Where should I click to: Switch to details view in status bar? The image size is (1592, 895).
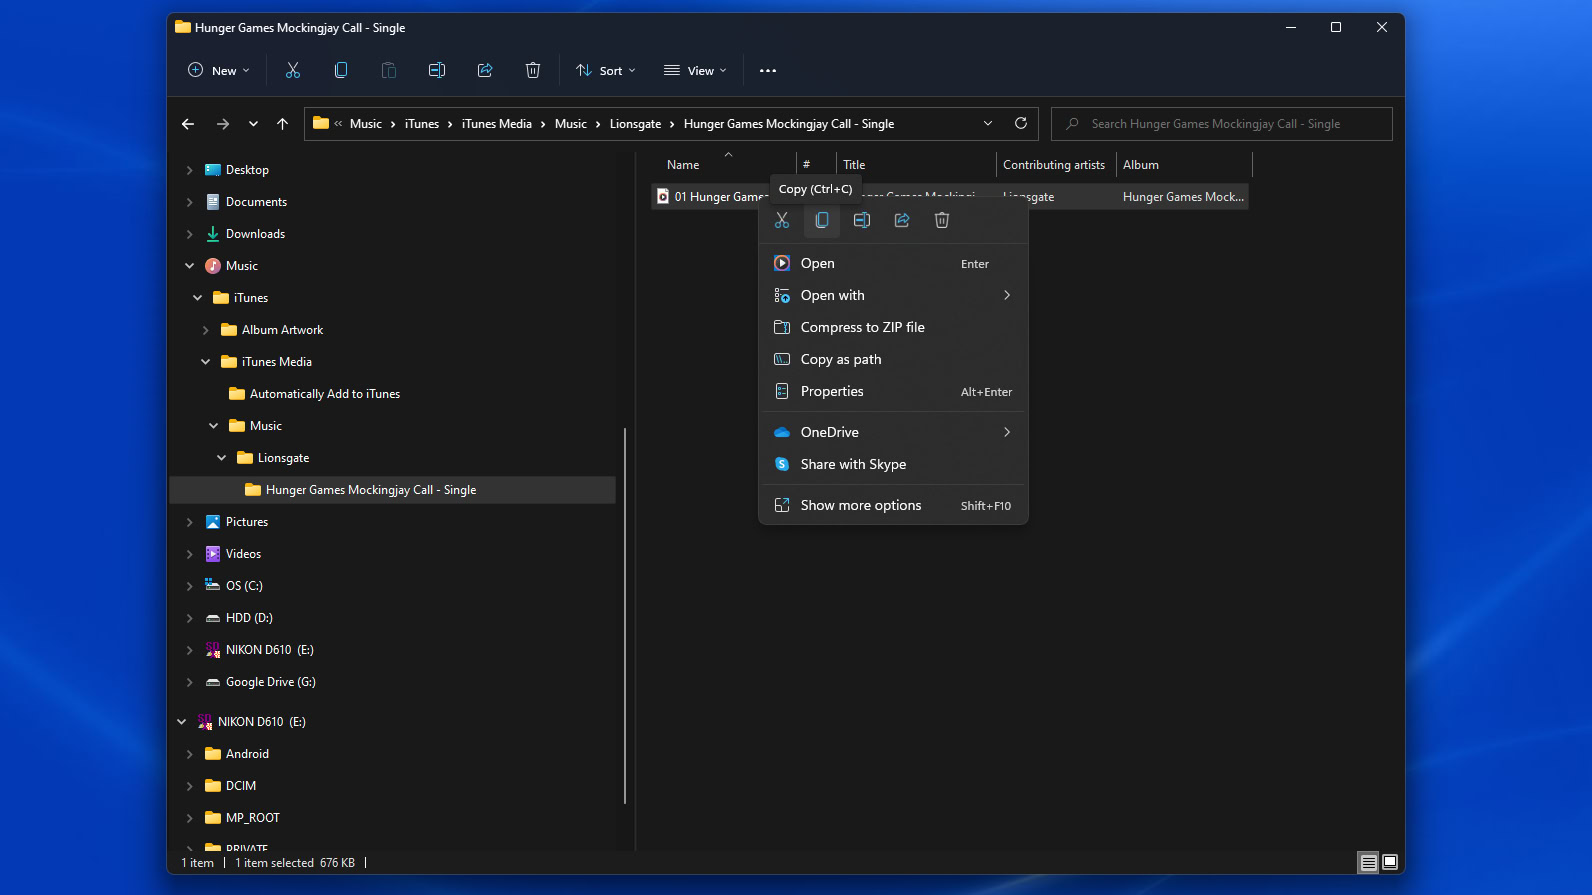(x=1368, y=862)
